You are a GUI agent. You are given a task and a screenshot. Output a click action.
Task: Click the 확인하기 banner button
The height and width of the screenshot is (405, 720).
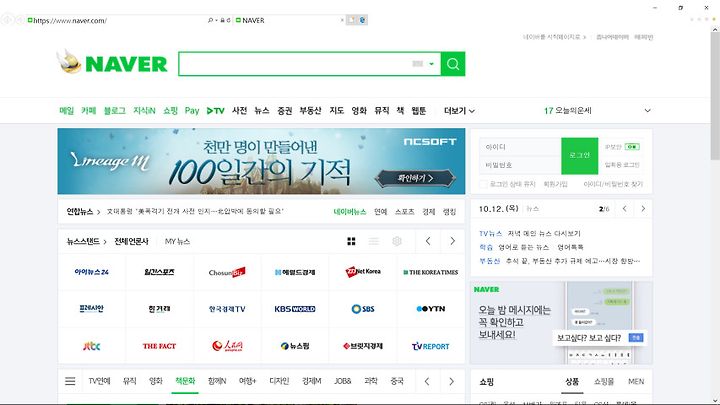(415, 178)
